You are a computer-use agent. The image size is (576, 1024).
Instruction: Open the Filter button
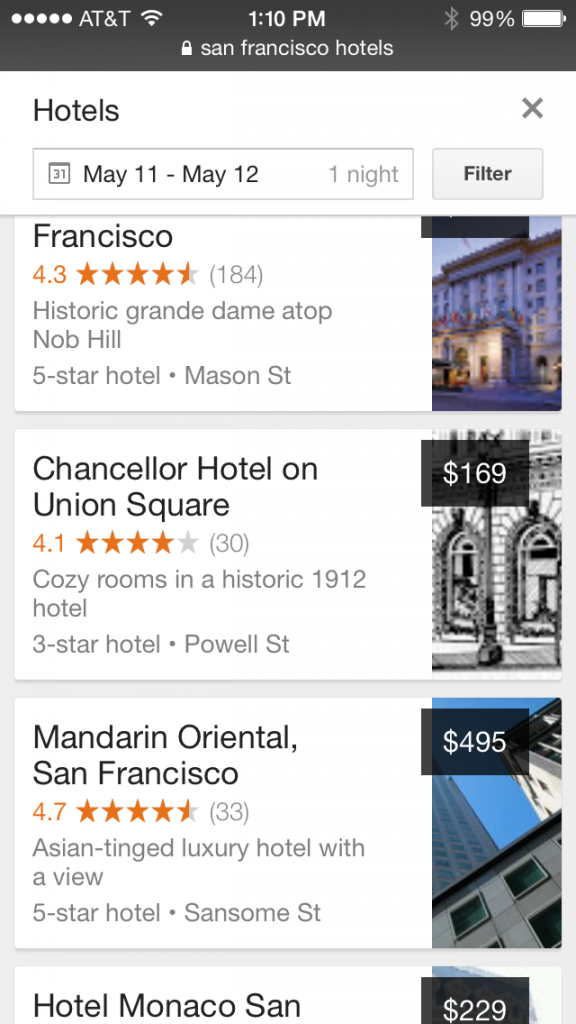coord(487,174)
